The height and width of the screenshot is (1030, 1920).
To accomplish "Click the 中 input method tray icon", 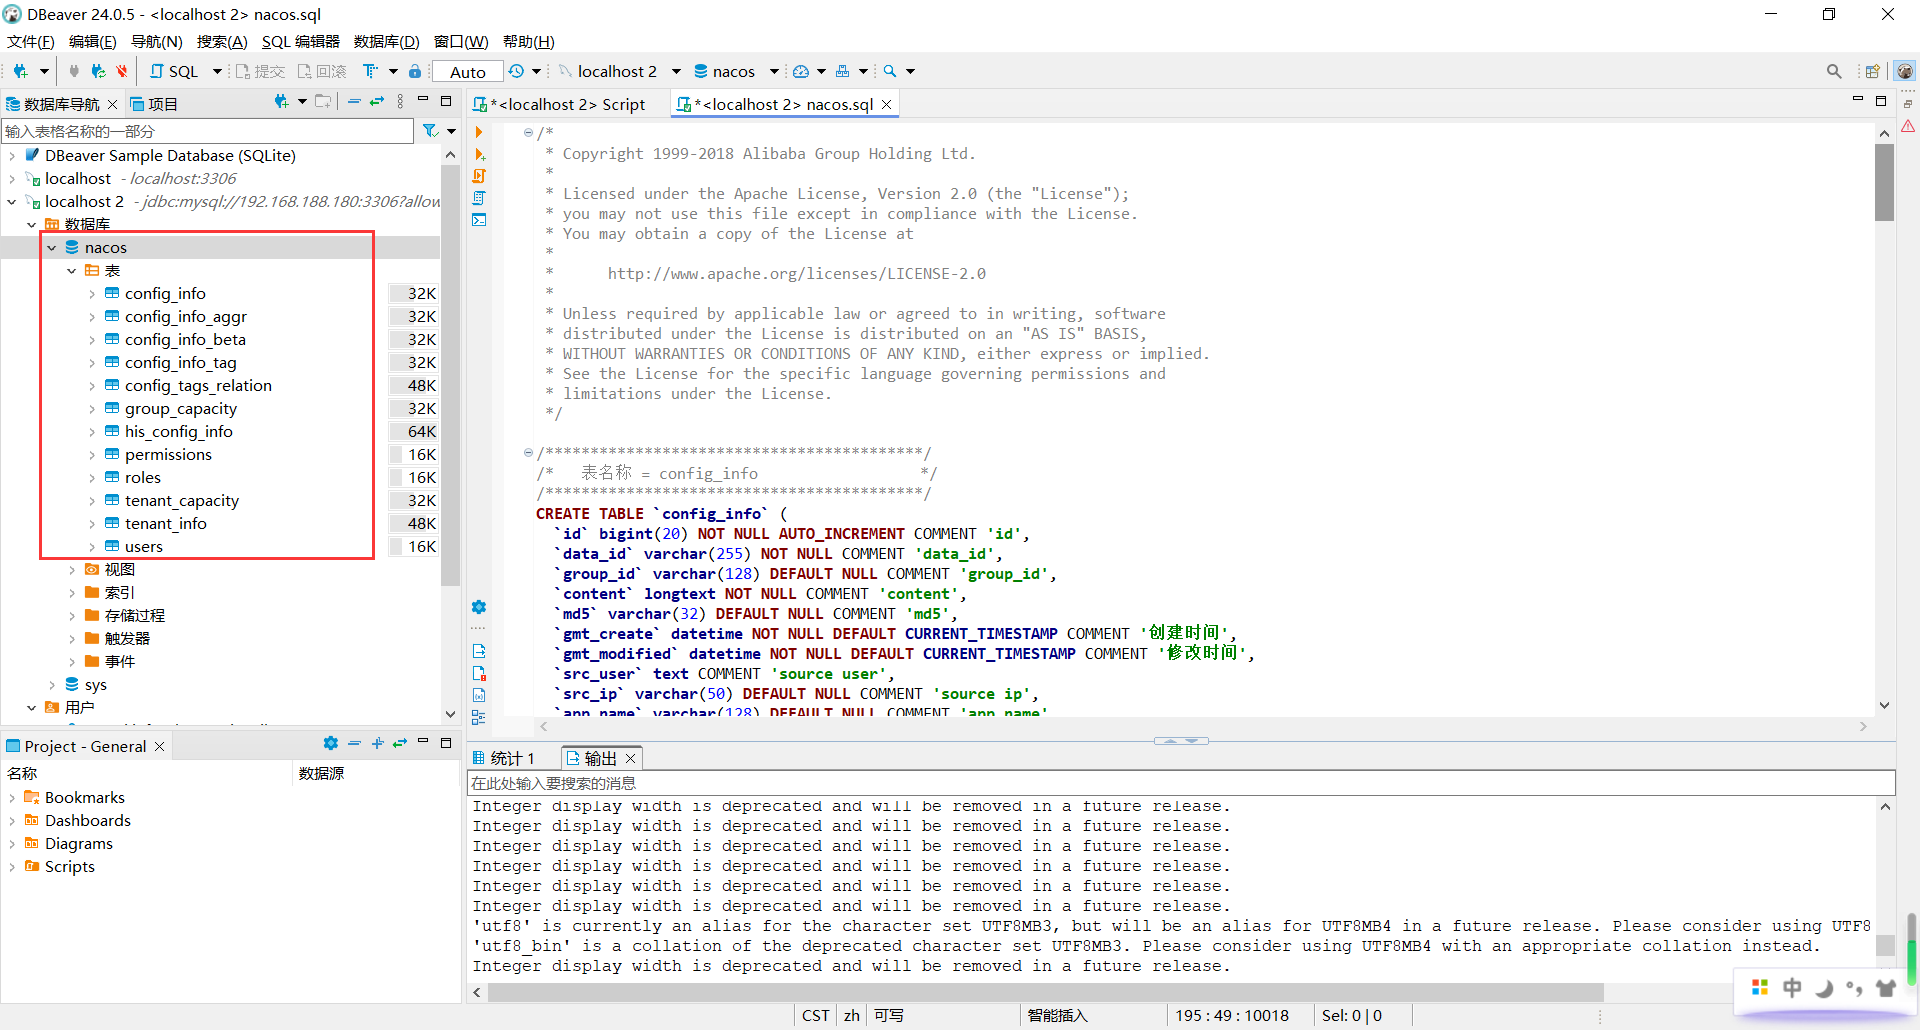I will coord(1791,988).
